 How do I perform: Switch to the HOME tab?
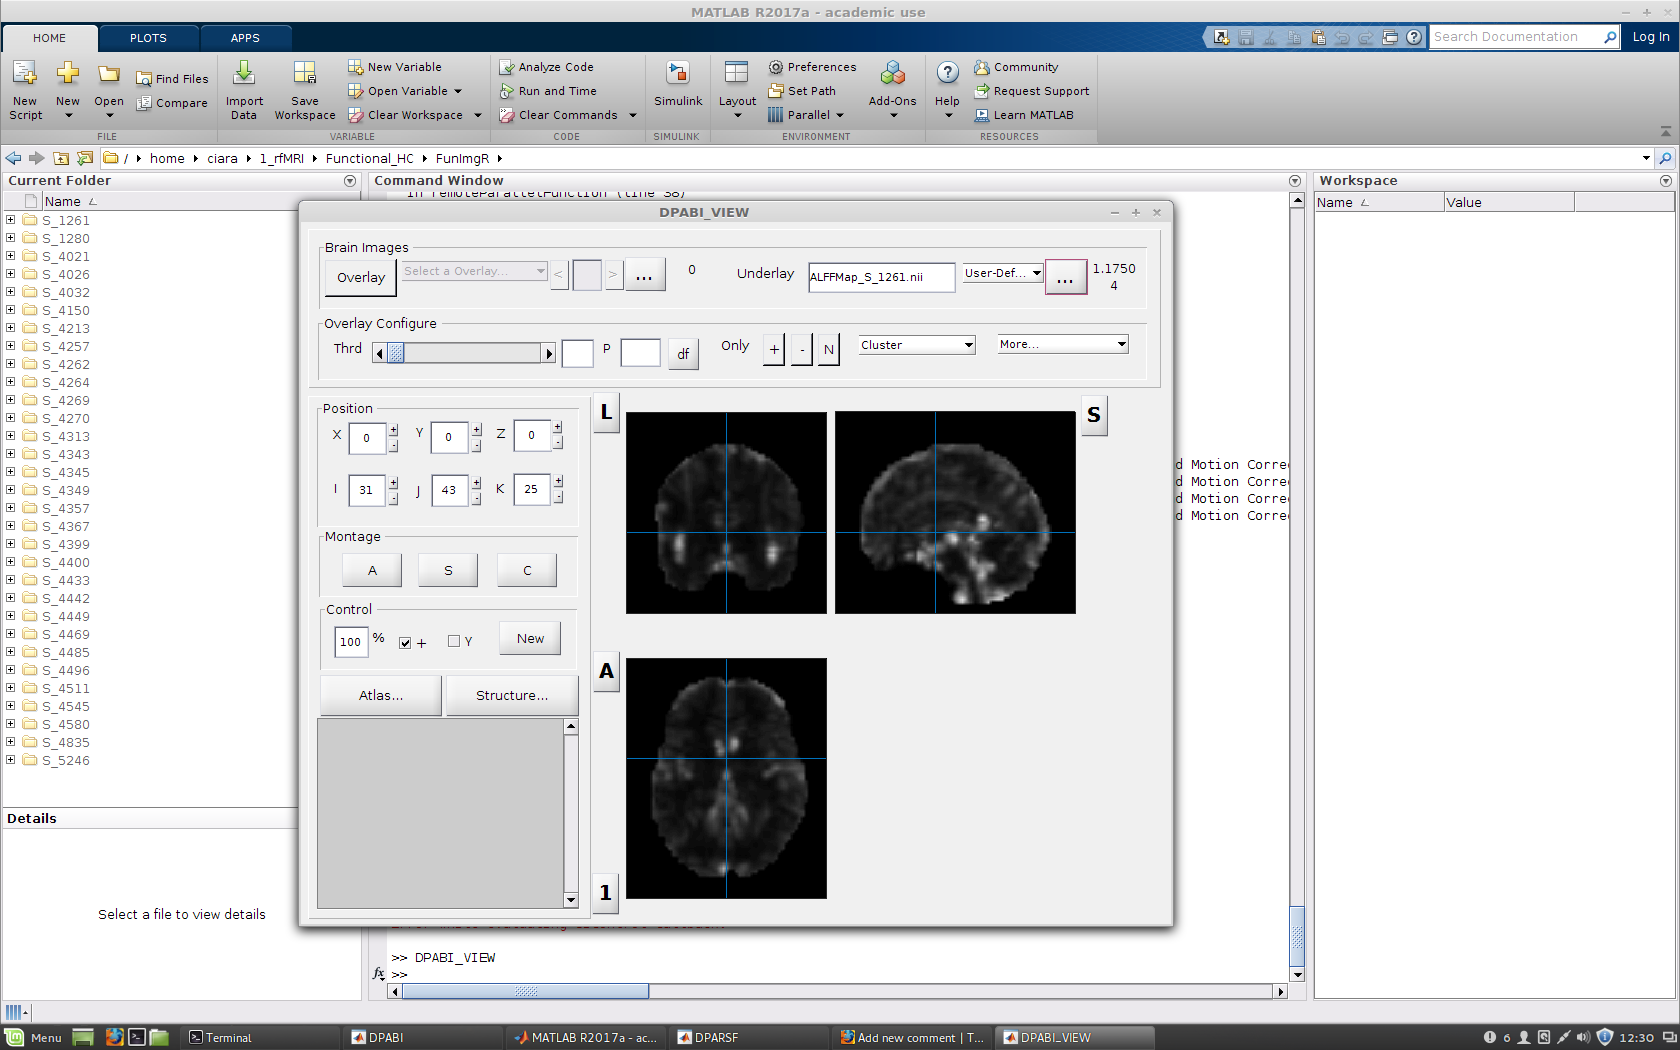point(49,38)
